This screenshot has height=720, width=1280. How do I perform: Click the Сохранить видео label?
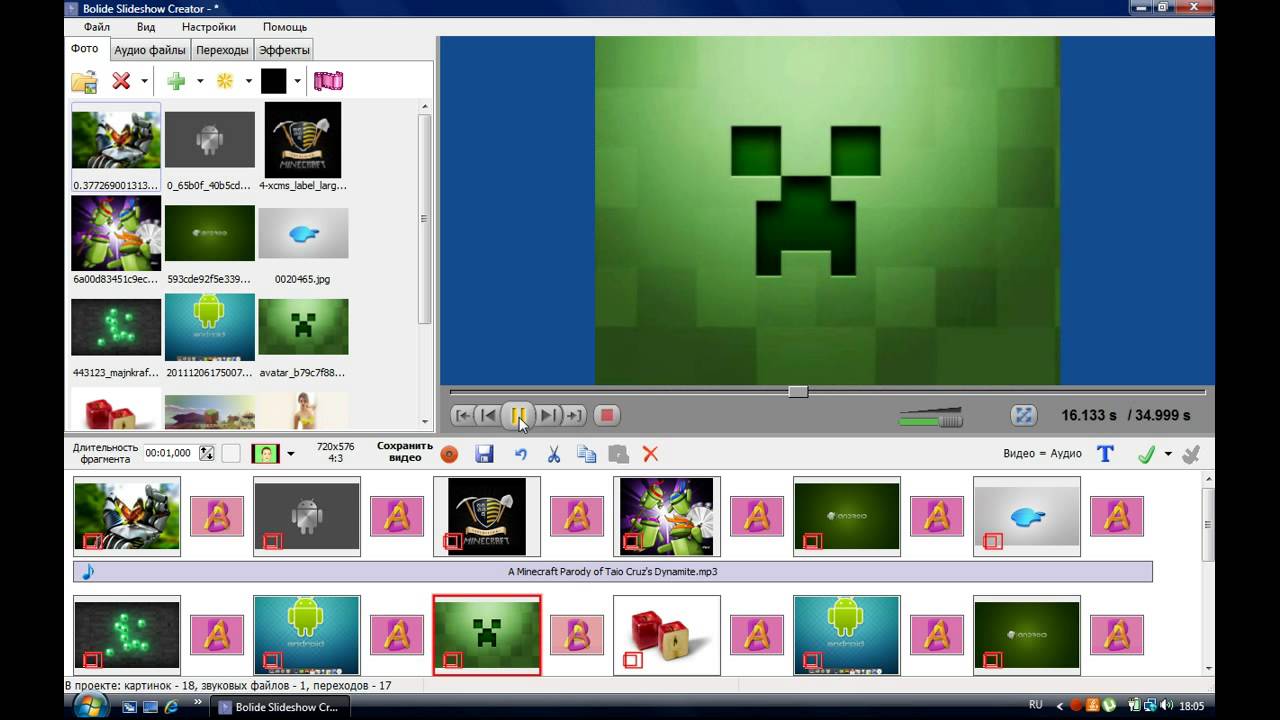coord(405,452)
